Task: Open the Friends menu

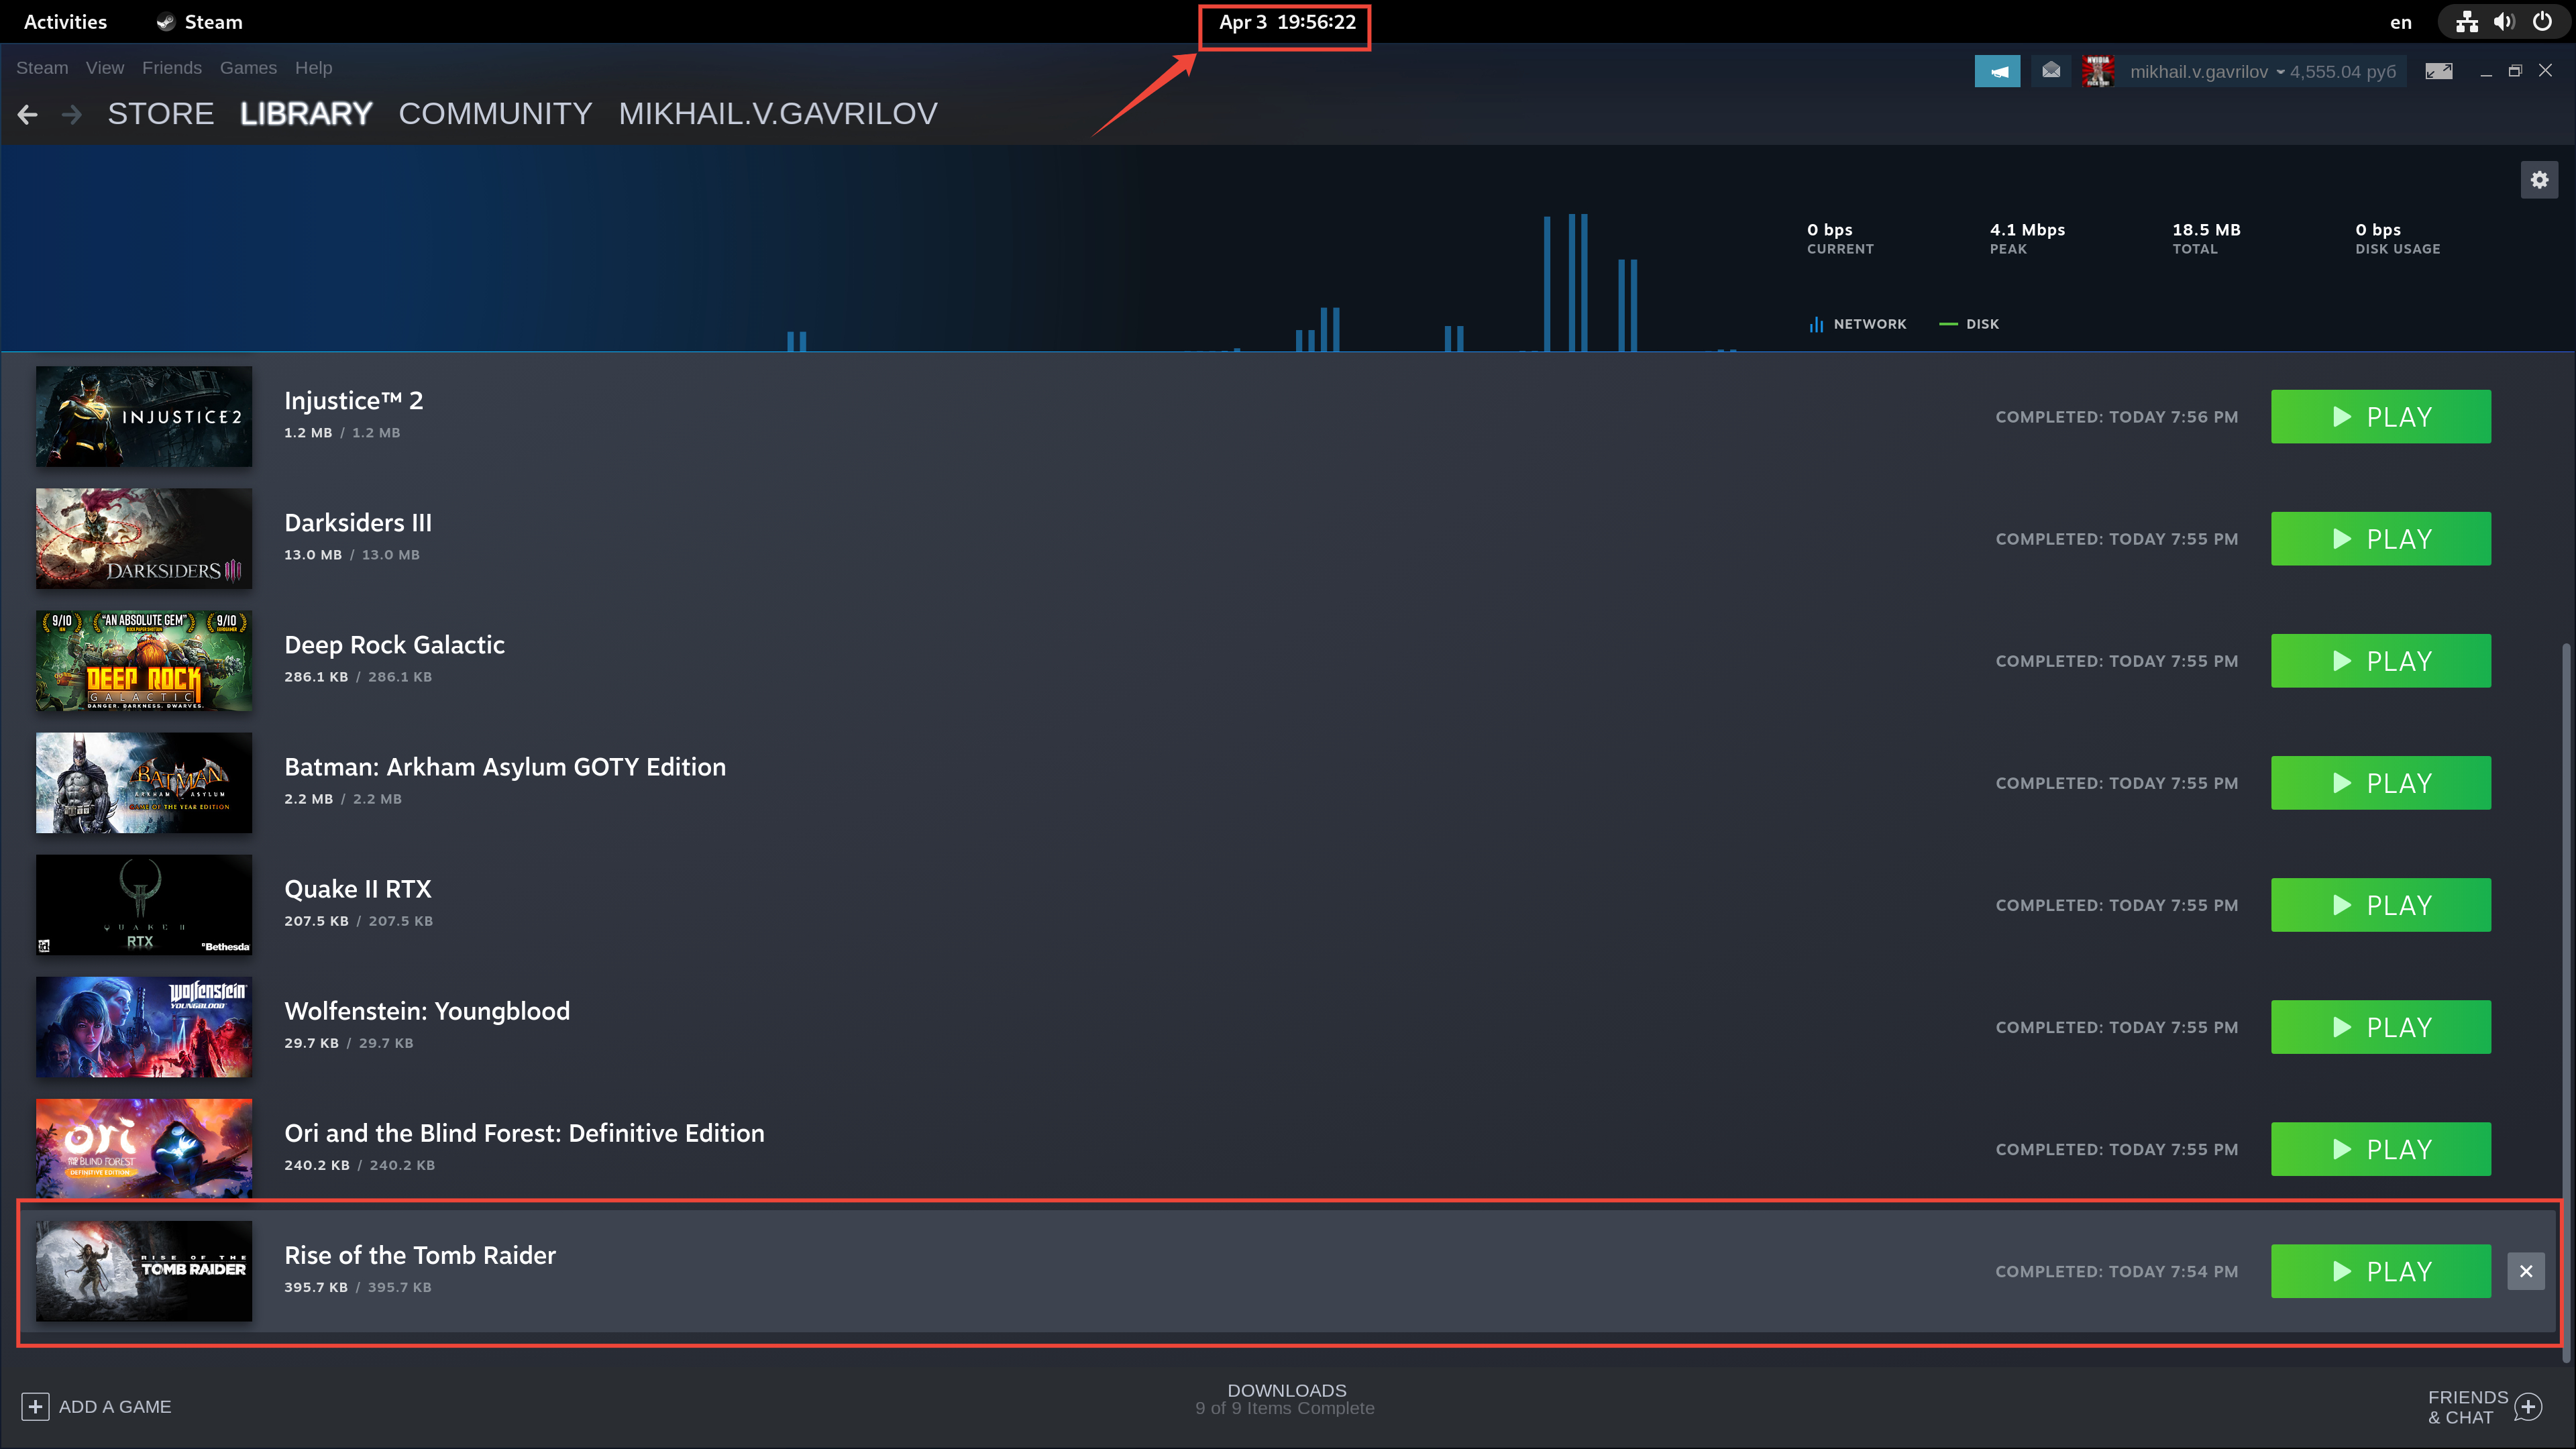Action: click(172, 68)
